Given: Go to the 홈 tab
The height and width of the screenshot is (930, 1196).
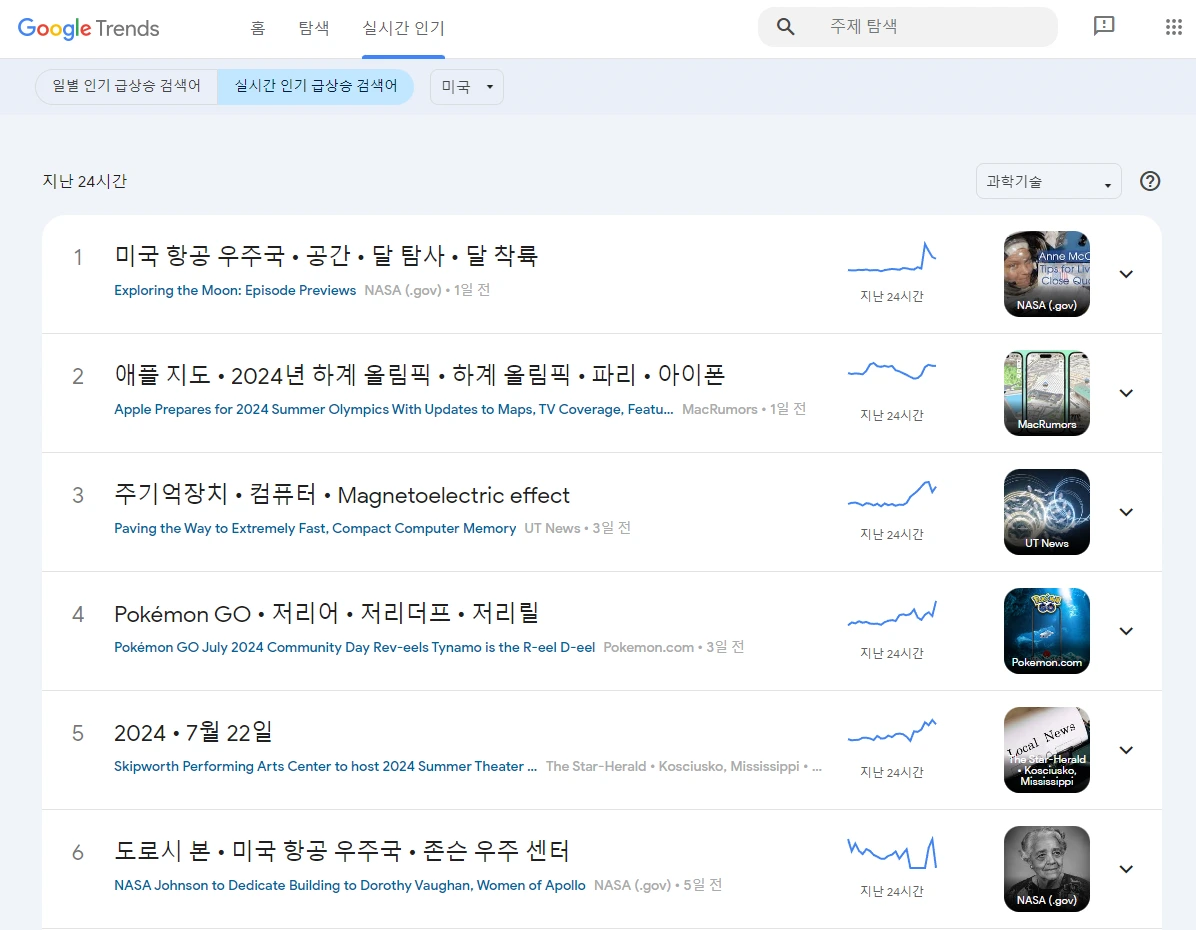Looking at the screenshot, I should (258, 28).
